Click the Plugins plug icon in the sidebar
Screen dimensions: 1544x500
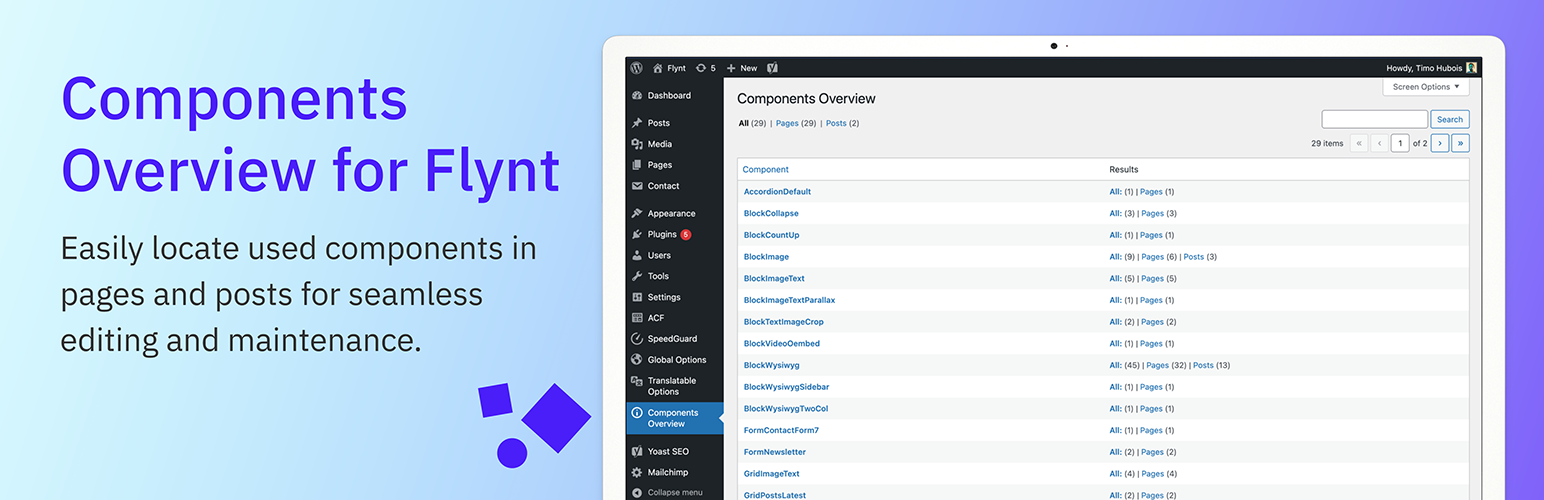pos(637,234)
